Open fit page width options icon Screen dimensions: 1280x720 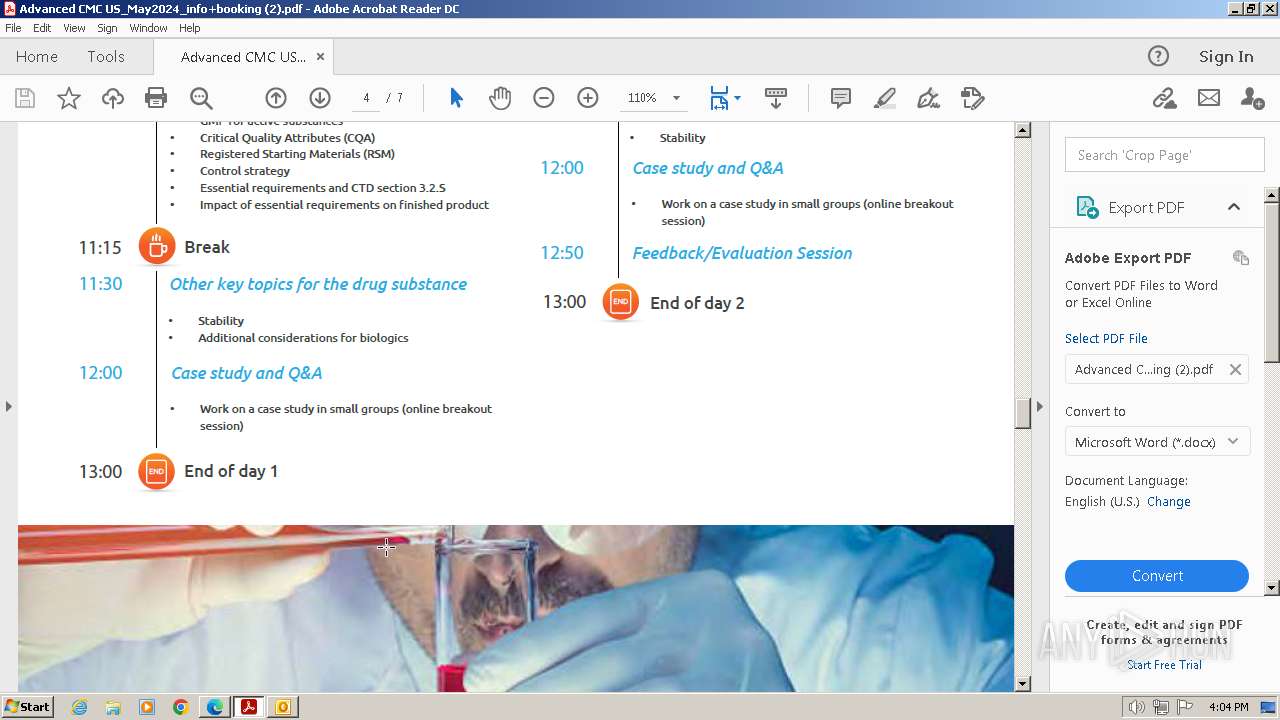pos(725,98)
